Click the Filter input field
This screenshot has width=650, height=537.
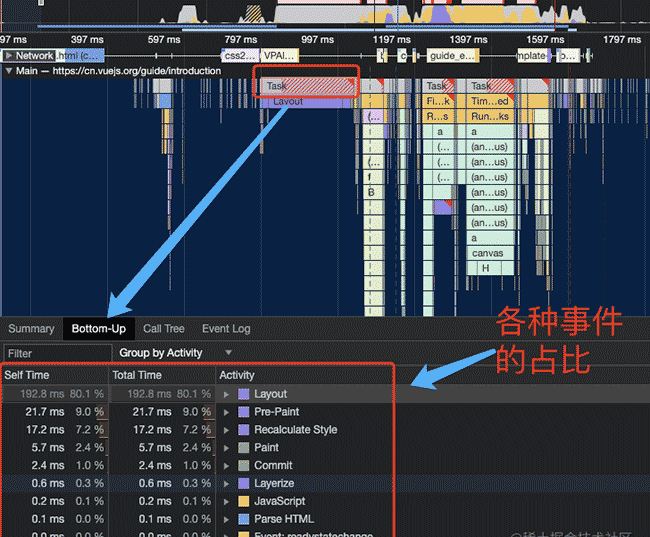[x=58, y=353]
